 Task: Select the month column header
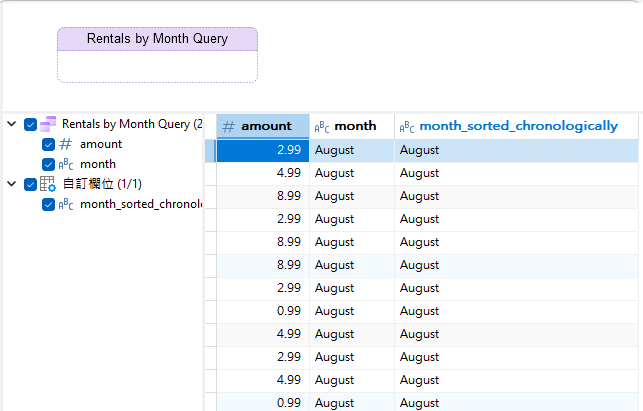tap(352, 126)
